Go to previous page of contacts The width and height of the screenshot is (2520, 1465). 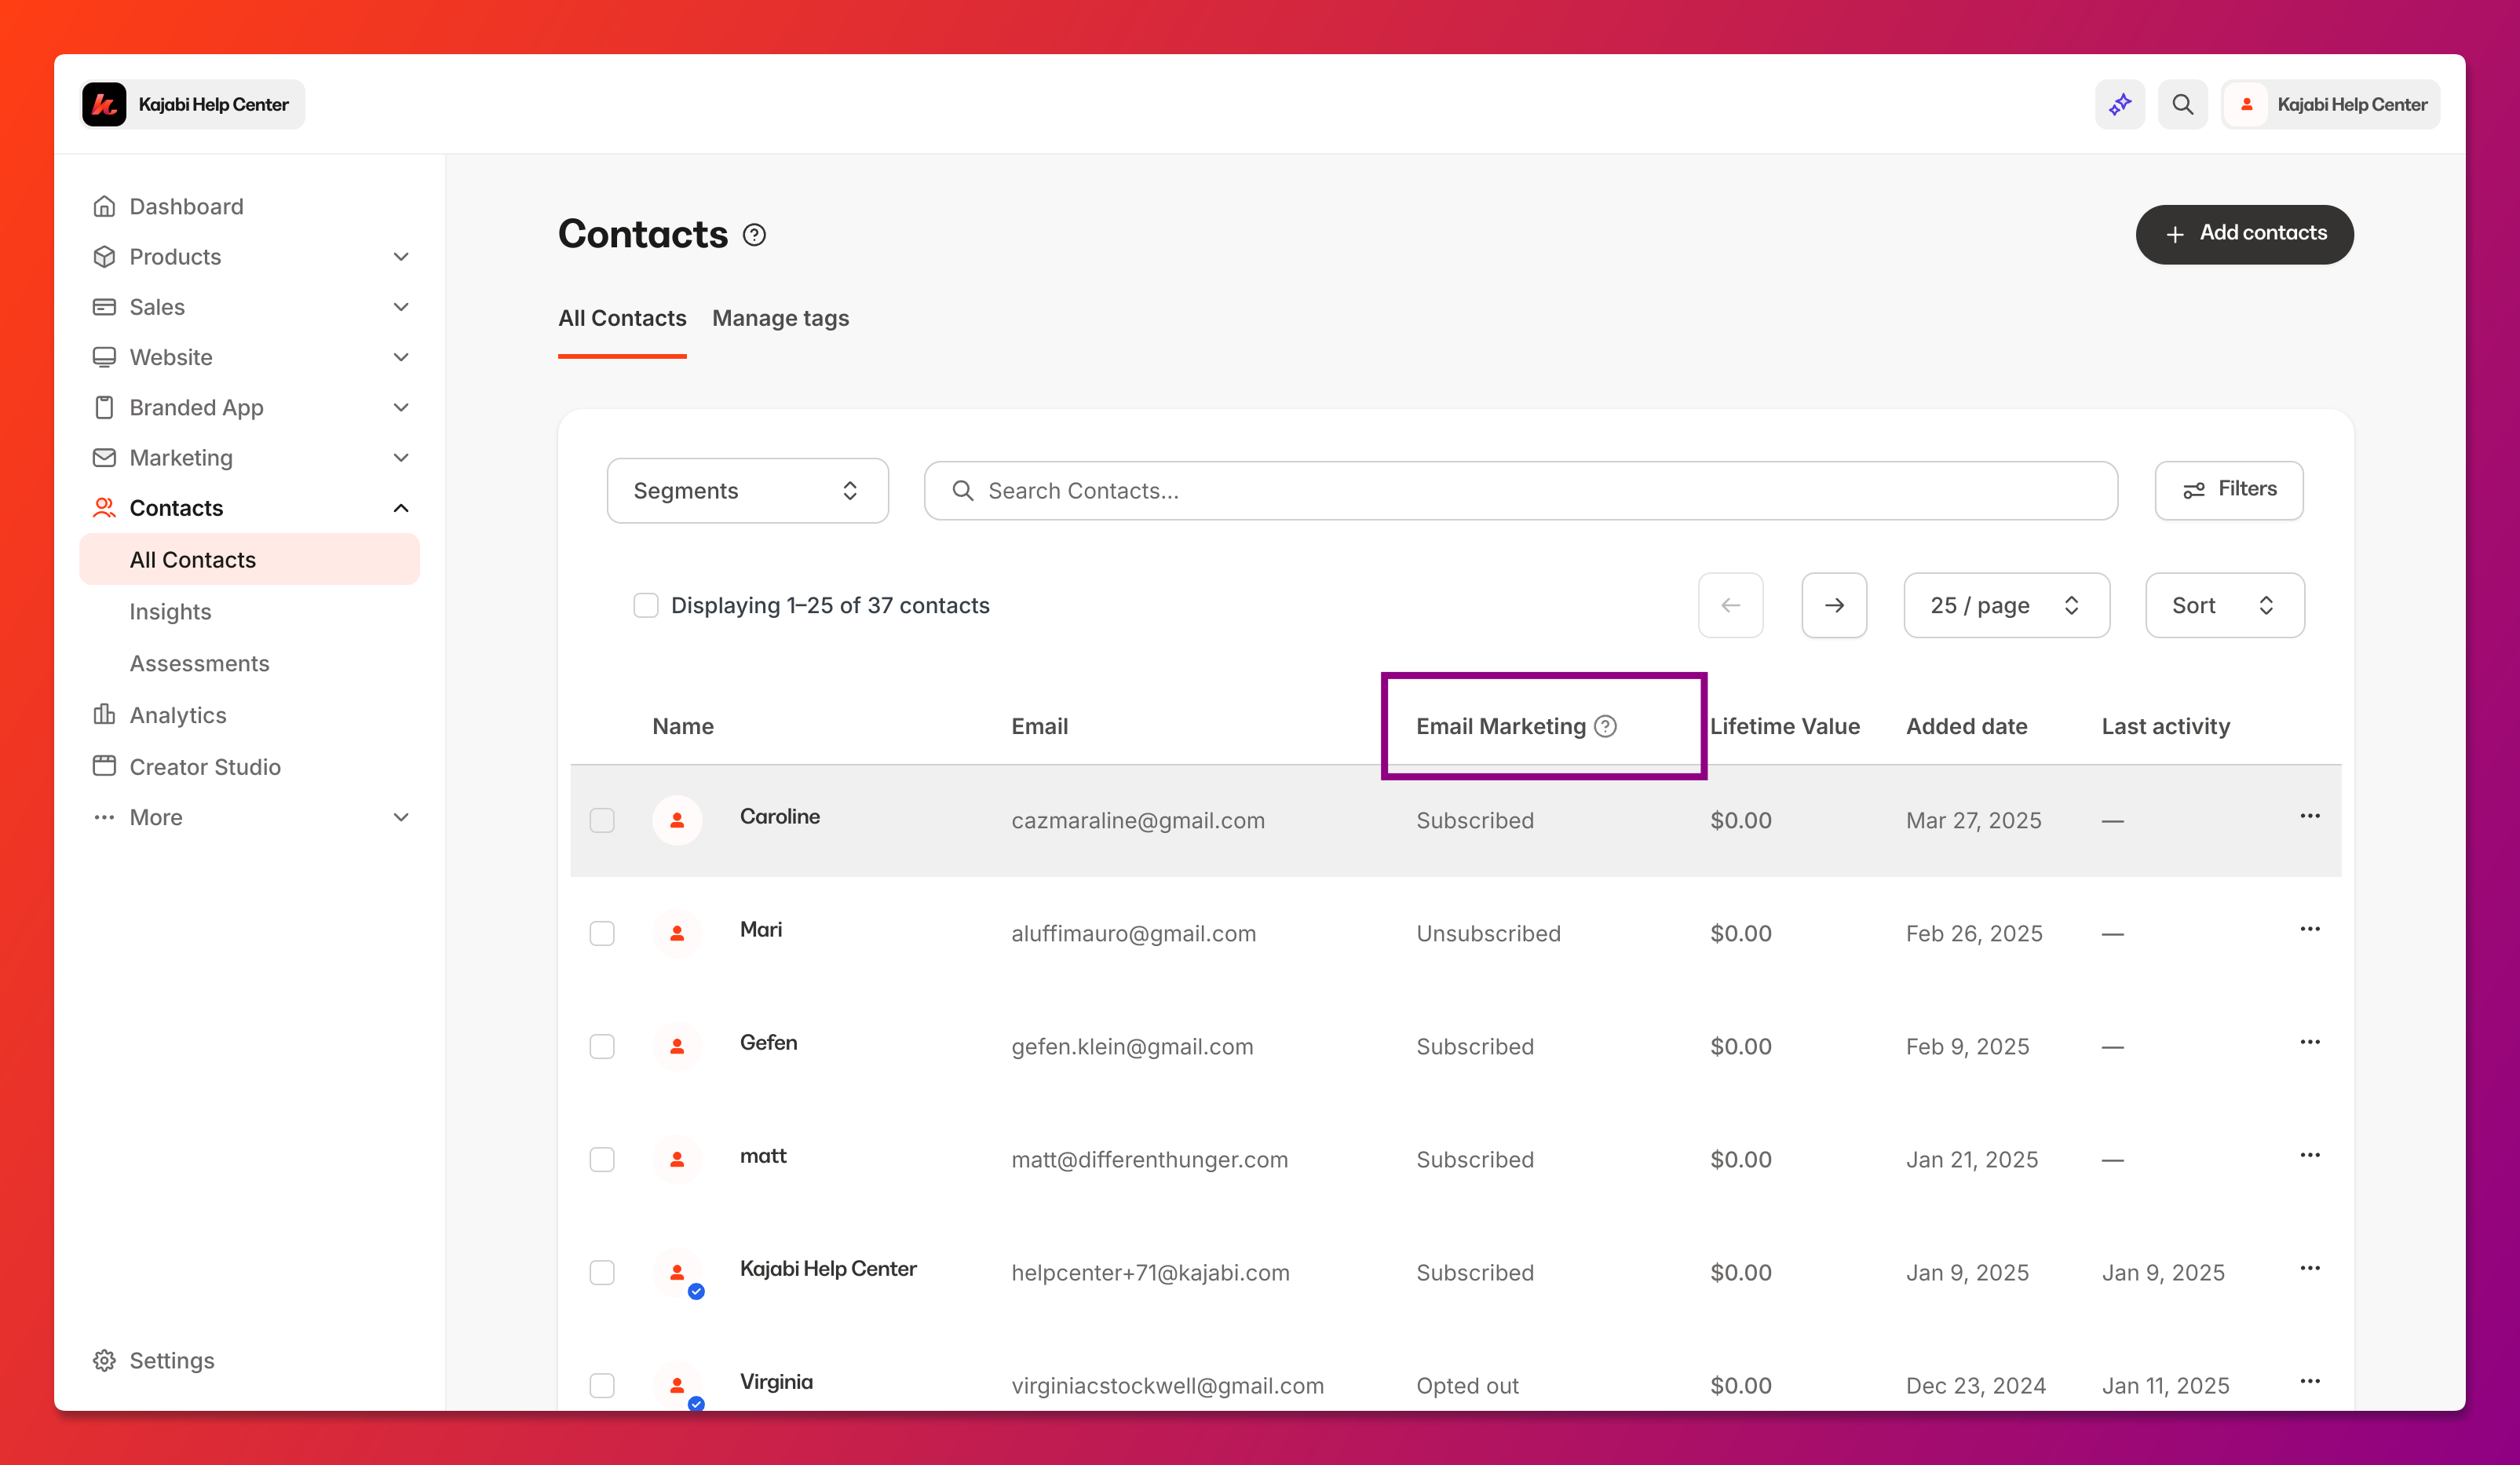tap(1730, 605)
